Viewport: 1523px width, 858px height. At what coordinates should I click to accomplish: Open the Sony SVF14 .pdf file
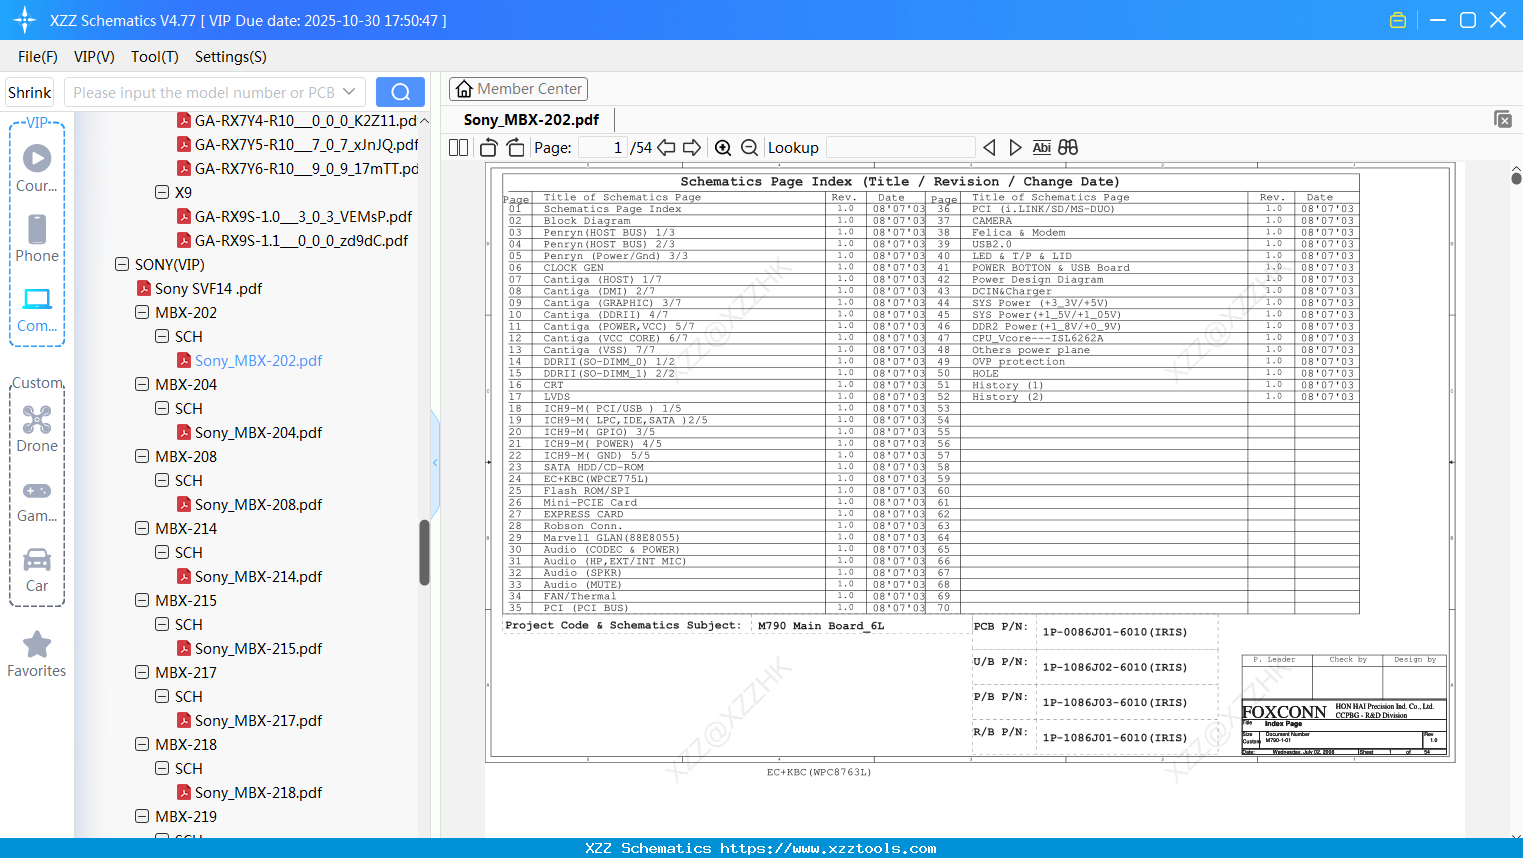click(x=208, y=288)
